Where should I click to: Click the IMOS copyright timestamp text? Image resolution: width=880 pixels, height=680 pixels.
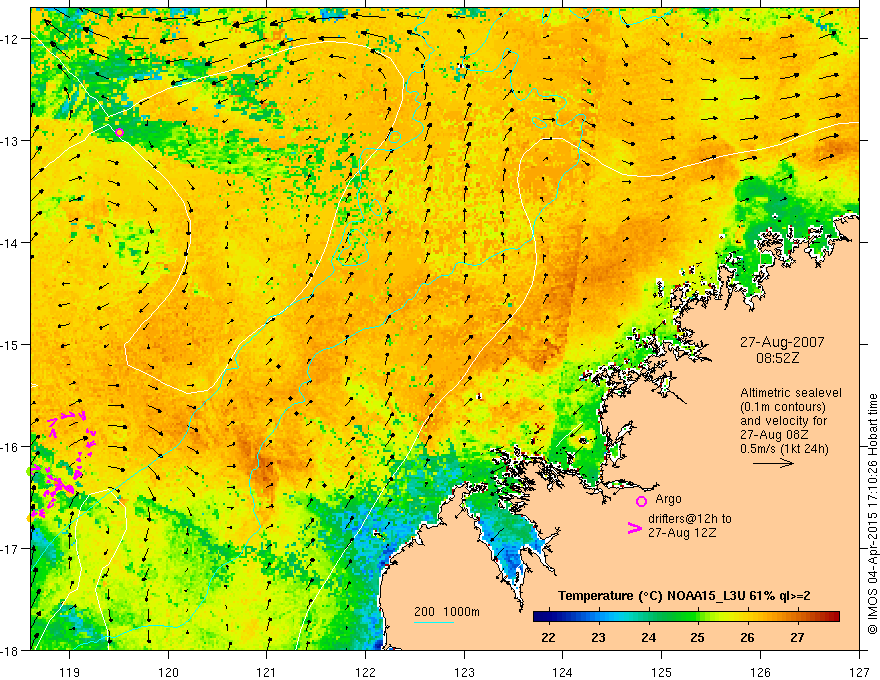tap(872, 515)
